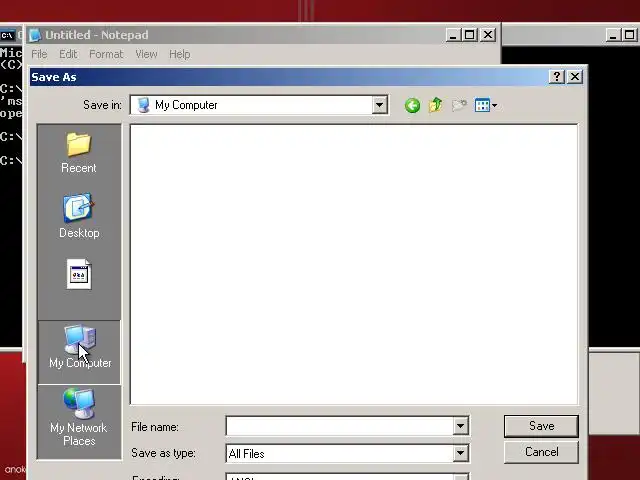Viewport: 640px width, 480px height.
Task: Minimize the command prompt window
Action: (613, 35)
